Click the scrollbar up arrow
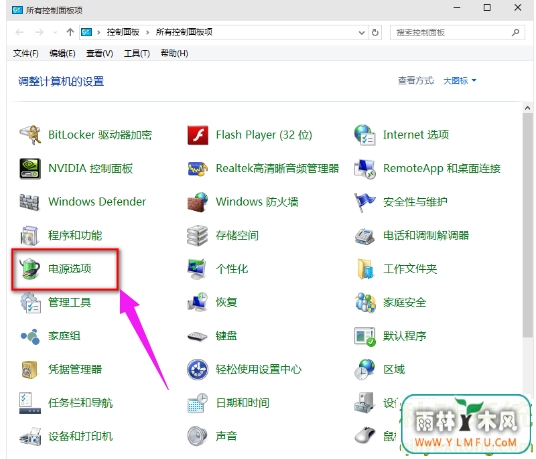 (527, 108)
